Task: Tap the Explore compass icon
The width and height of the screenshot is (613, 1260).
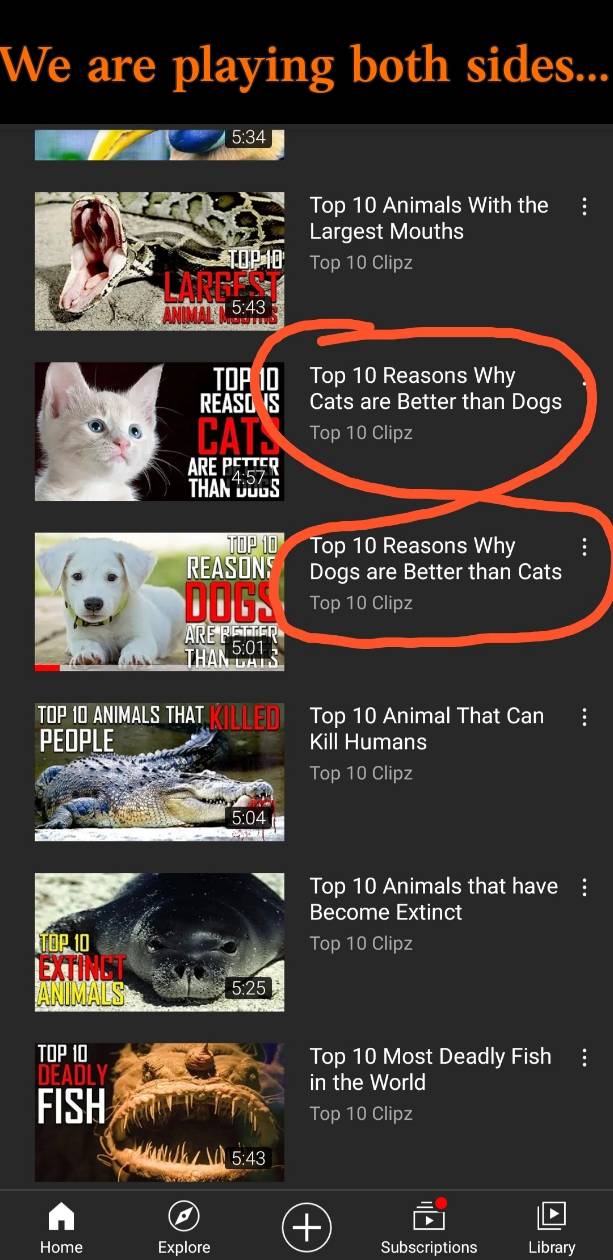Action: point(184,1216)
